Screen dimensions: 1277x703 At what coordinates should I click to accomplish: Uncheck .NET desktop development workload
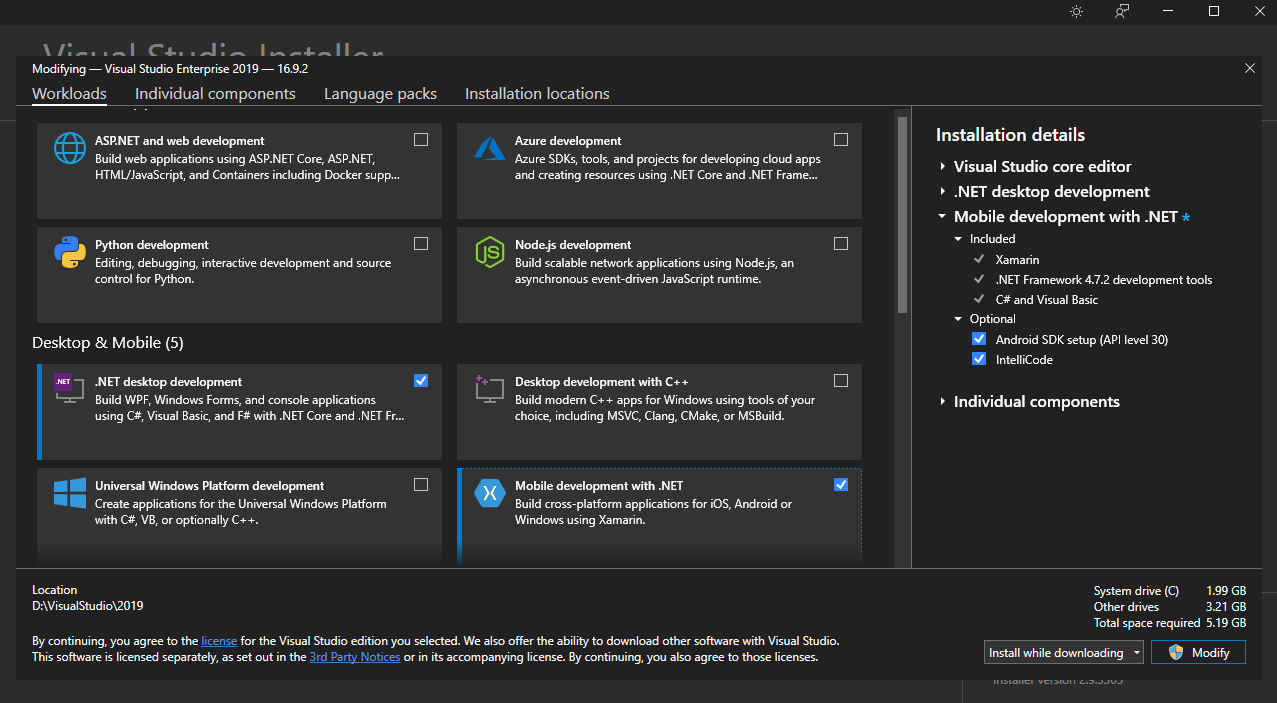tap(421, 380)
